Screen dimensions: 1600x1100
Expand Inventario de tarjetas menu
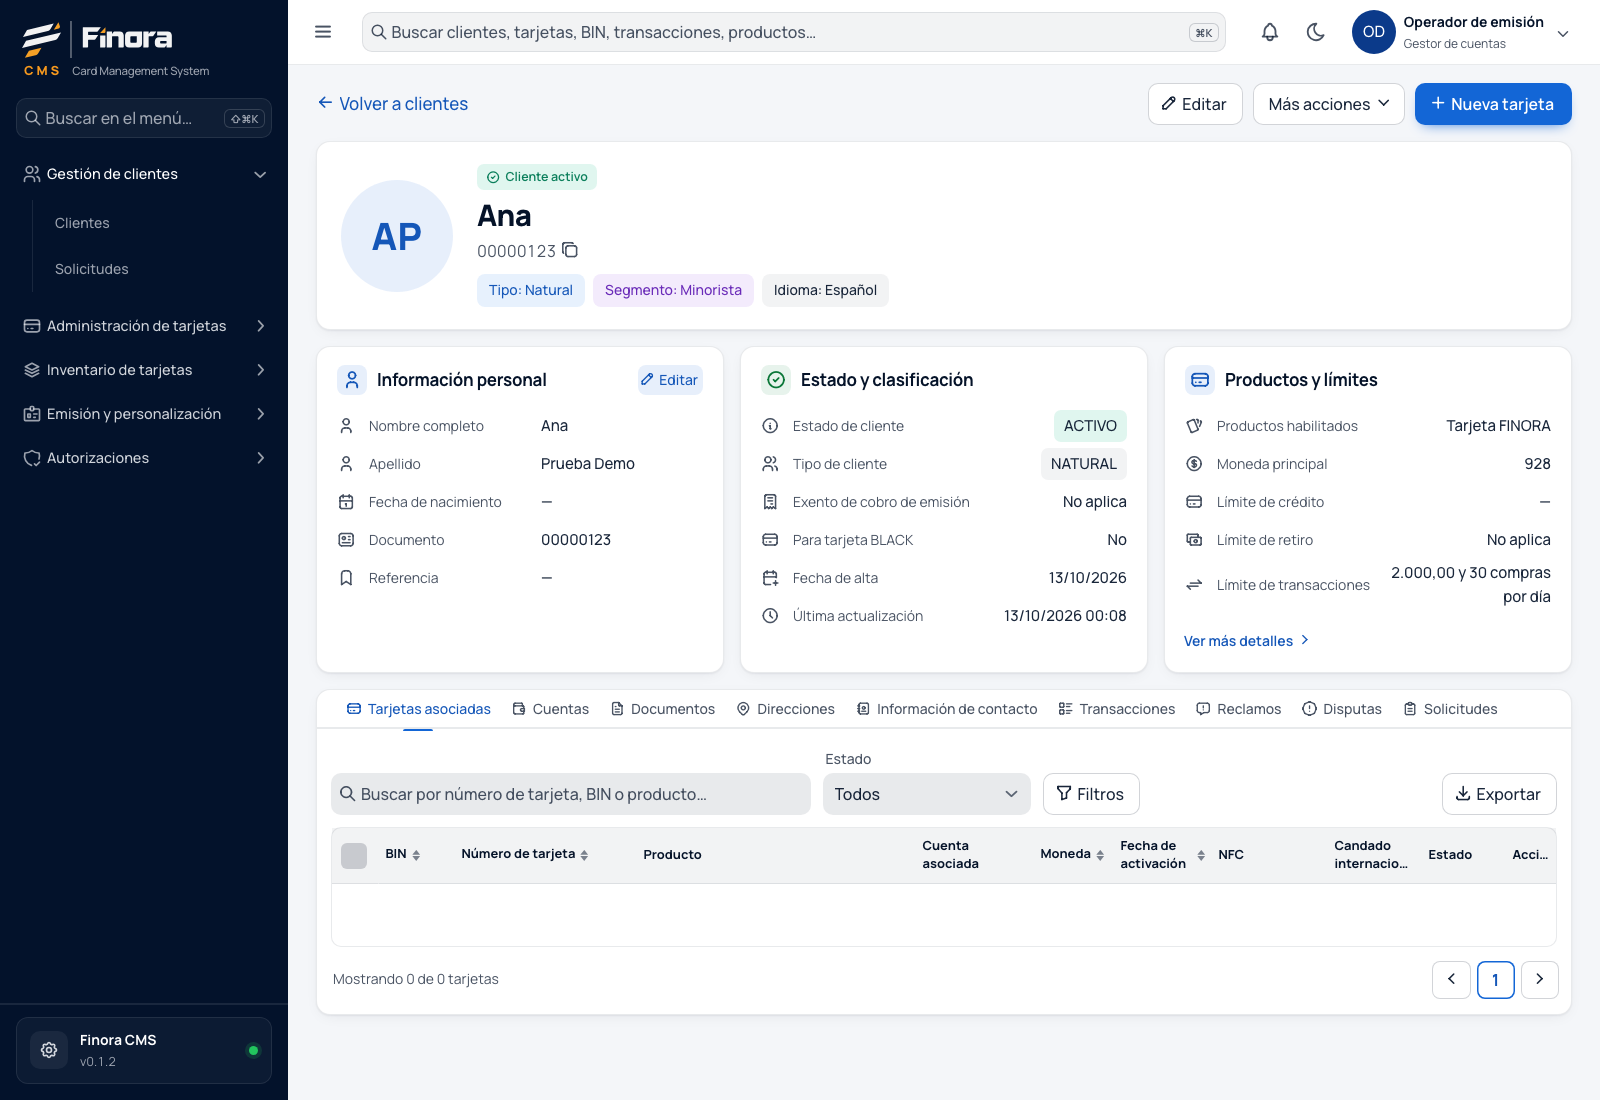click(144, 370)
